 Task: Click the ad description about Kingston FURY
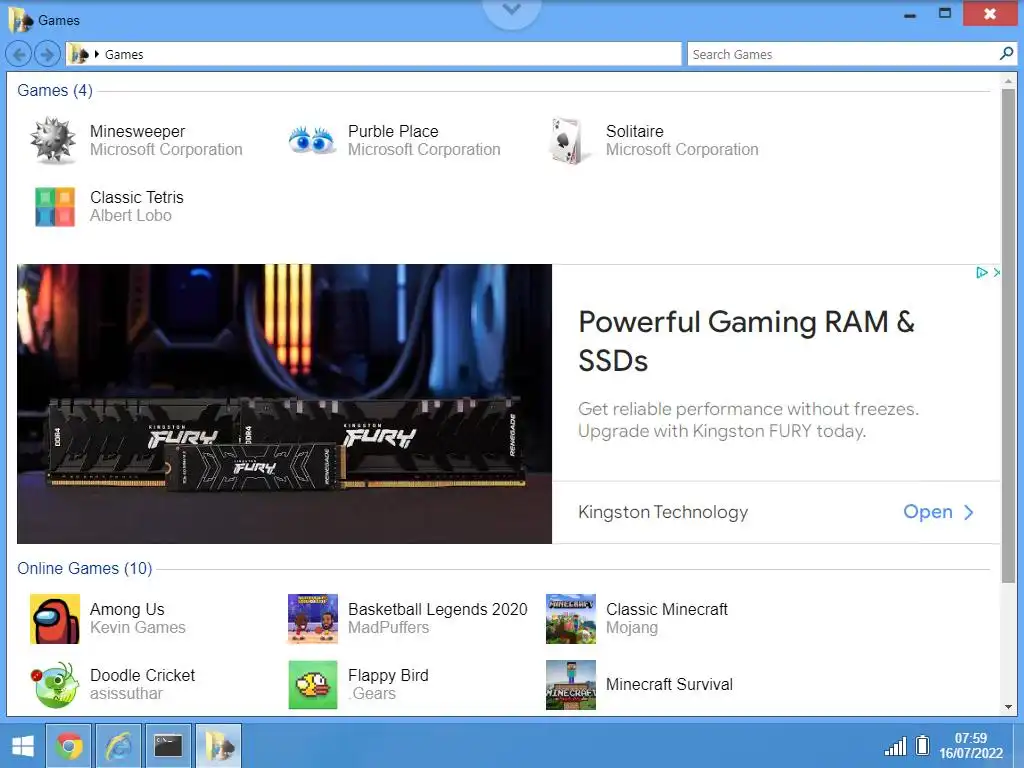(748, 420)
